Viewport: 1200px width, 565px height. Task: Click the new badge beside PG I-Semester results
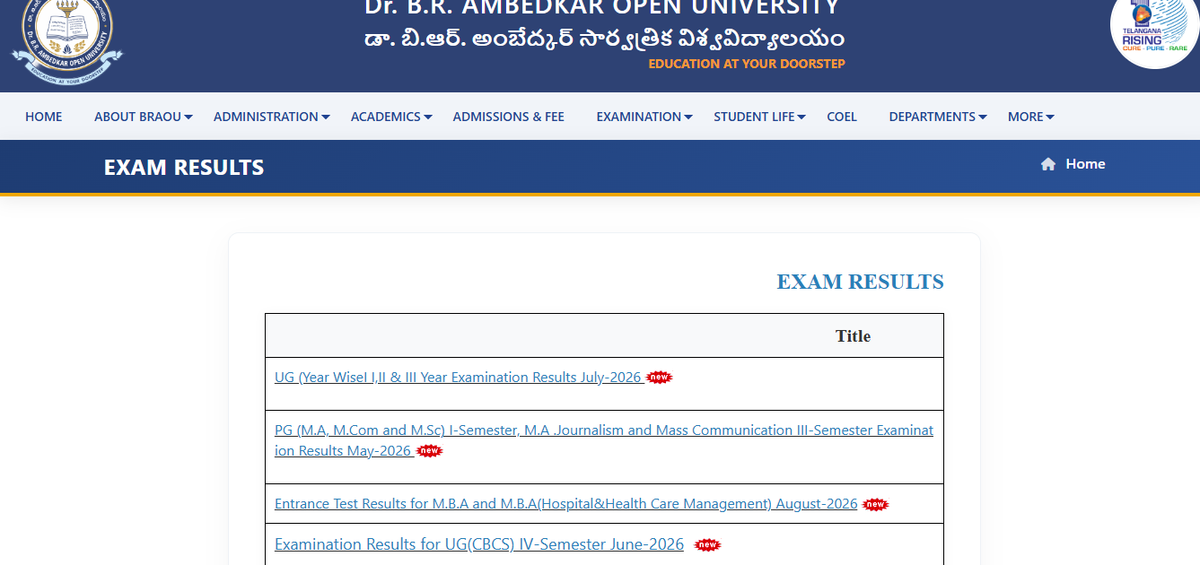[429, 451]
